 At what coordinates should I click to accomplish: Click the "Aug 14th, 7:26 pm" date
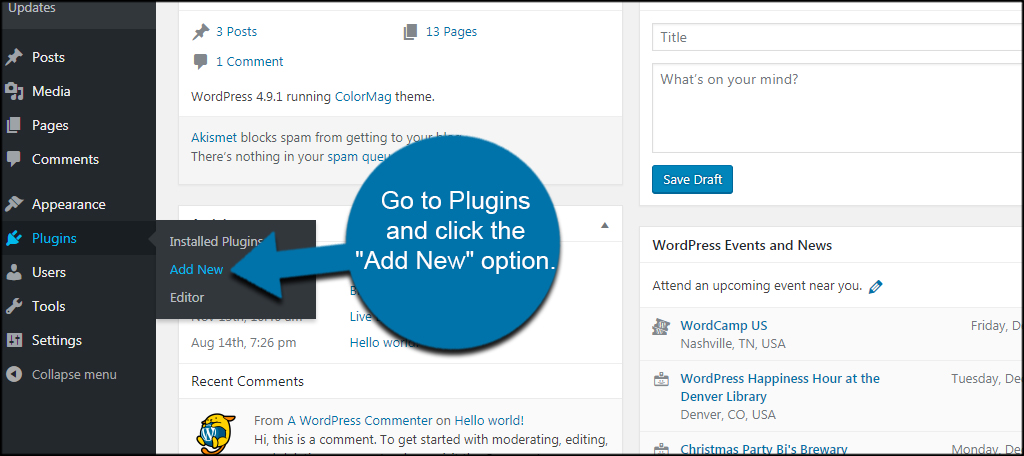coord(244,342)
